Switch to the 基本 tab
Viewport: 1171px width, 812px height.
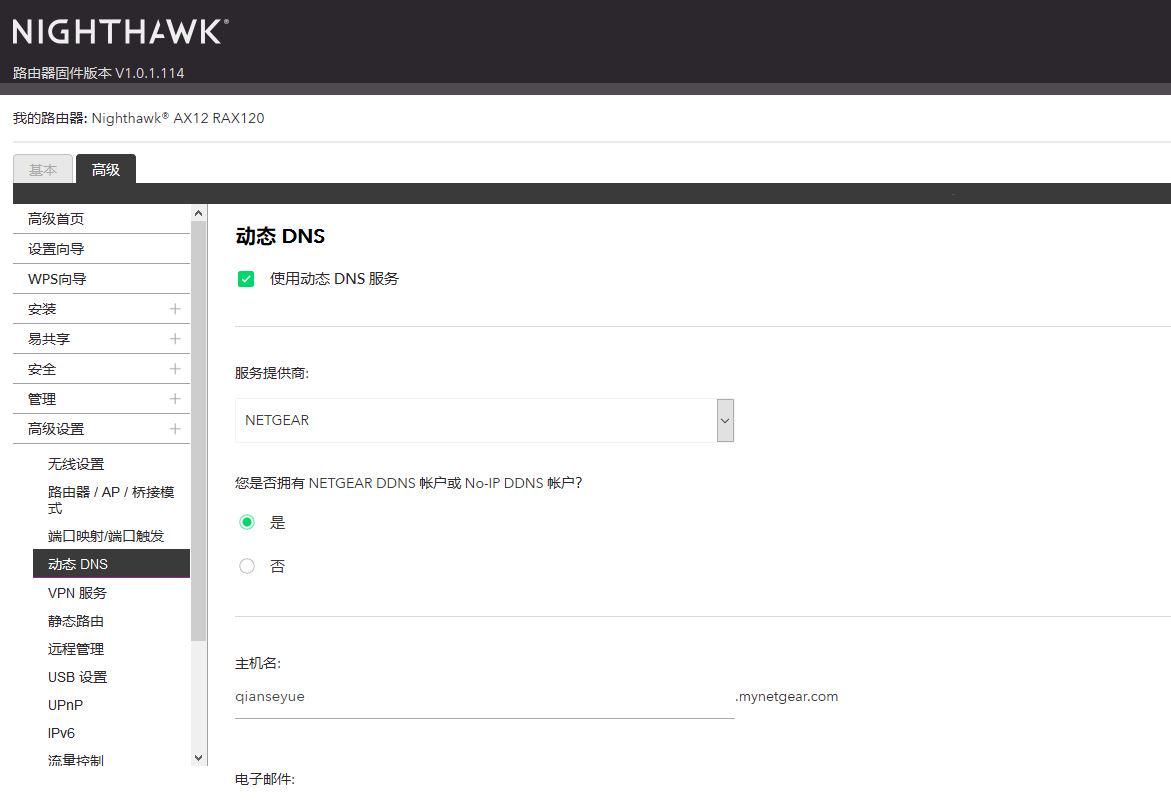tap(43, 170)
